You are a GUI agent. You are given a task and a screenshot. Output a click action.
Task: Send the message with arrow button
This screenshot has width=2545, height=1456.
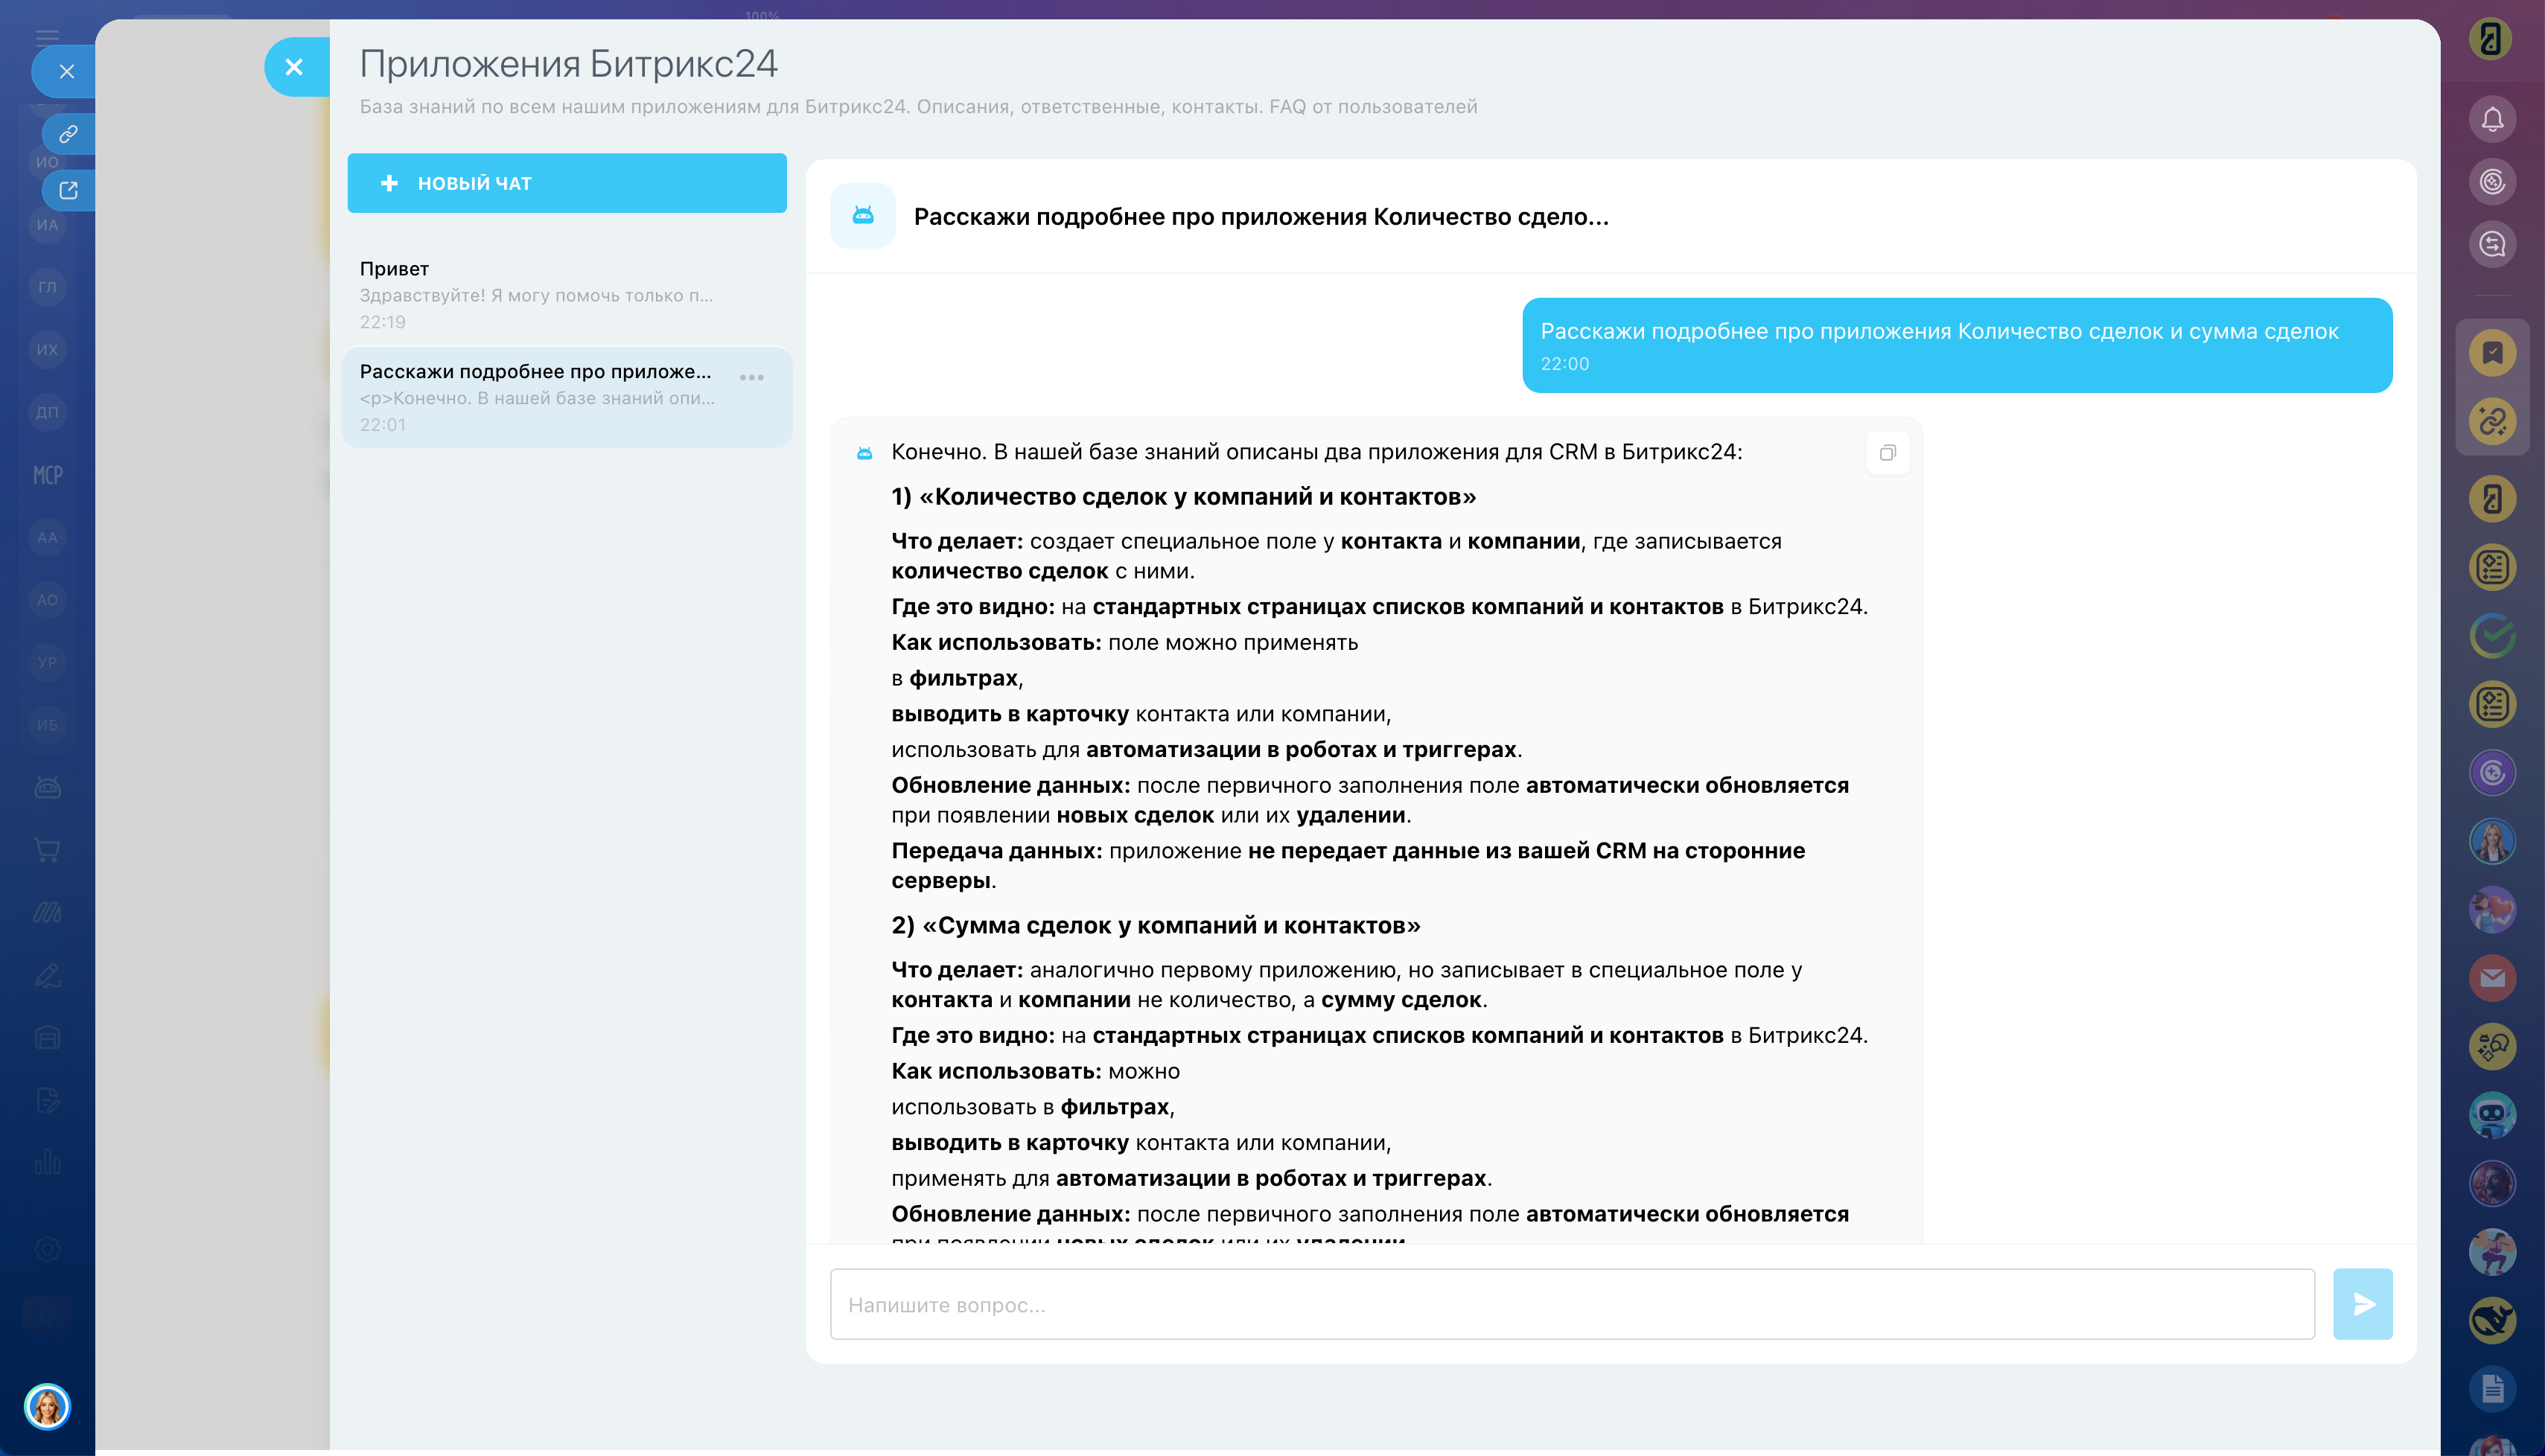pos(2362,1304)
